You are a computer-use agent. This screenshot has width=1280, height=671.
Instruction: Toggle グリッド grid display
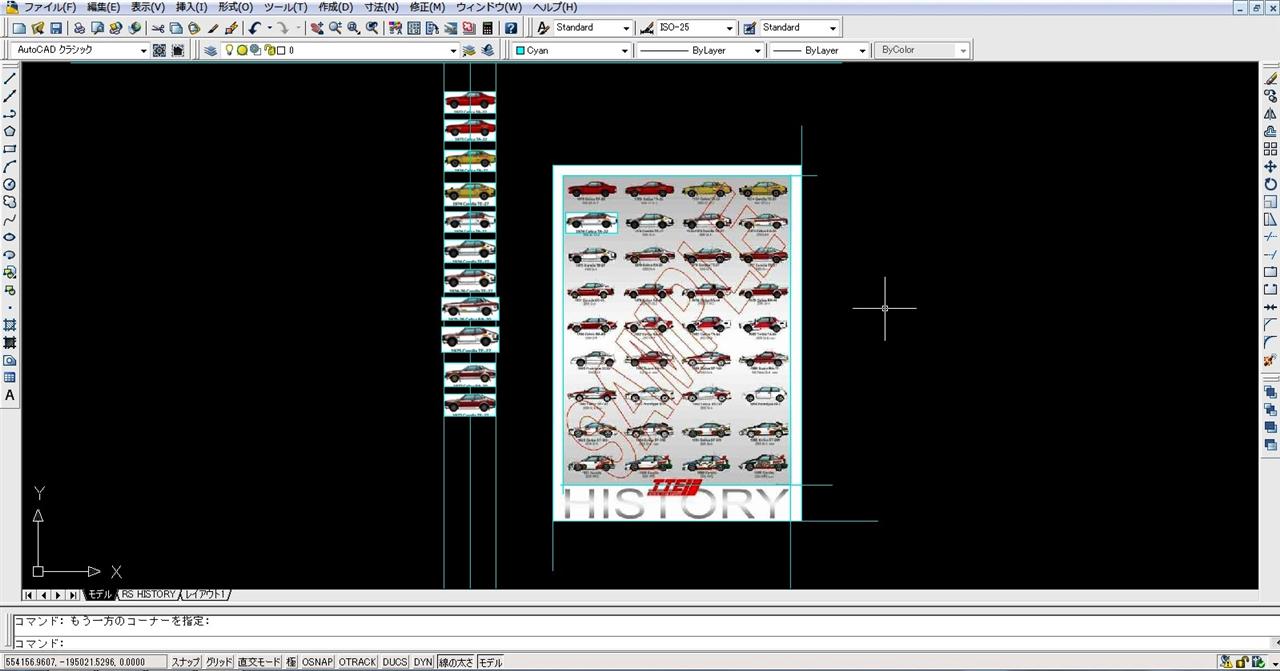tap(219, 662)
